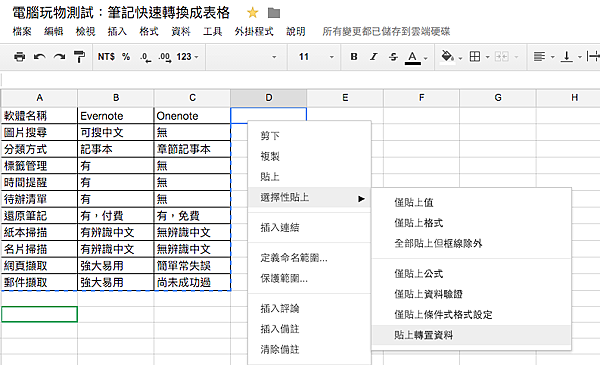Image resolution: width=600 pixels, height=365 pixels.
Task: Open the 資料 menu
Action: [x=181, y=31]
